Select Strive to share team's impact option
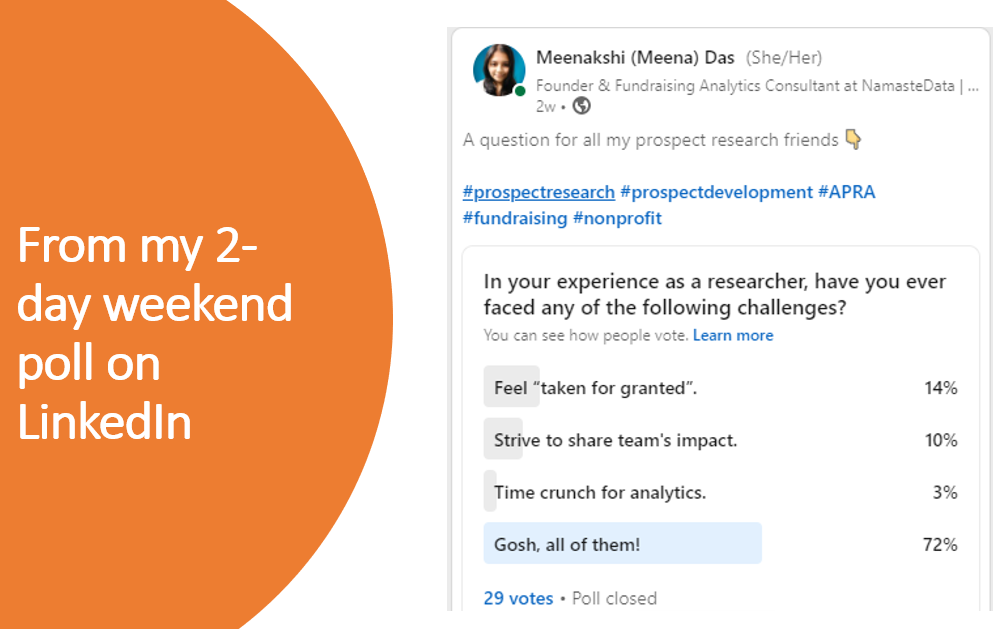This screenshot has height=629, width=993. tap(721, 440)
